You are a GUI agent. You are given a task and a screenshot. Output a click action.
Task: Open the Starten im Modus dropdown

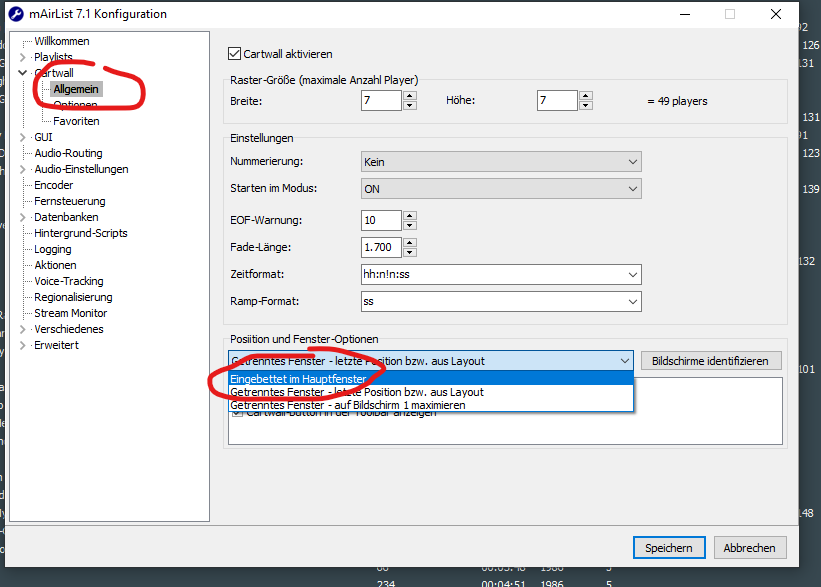pyautogui.click(x=501, y=189)
